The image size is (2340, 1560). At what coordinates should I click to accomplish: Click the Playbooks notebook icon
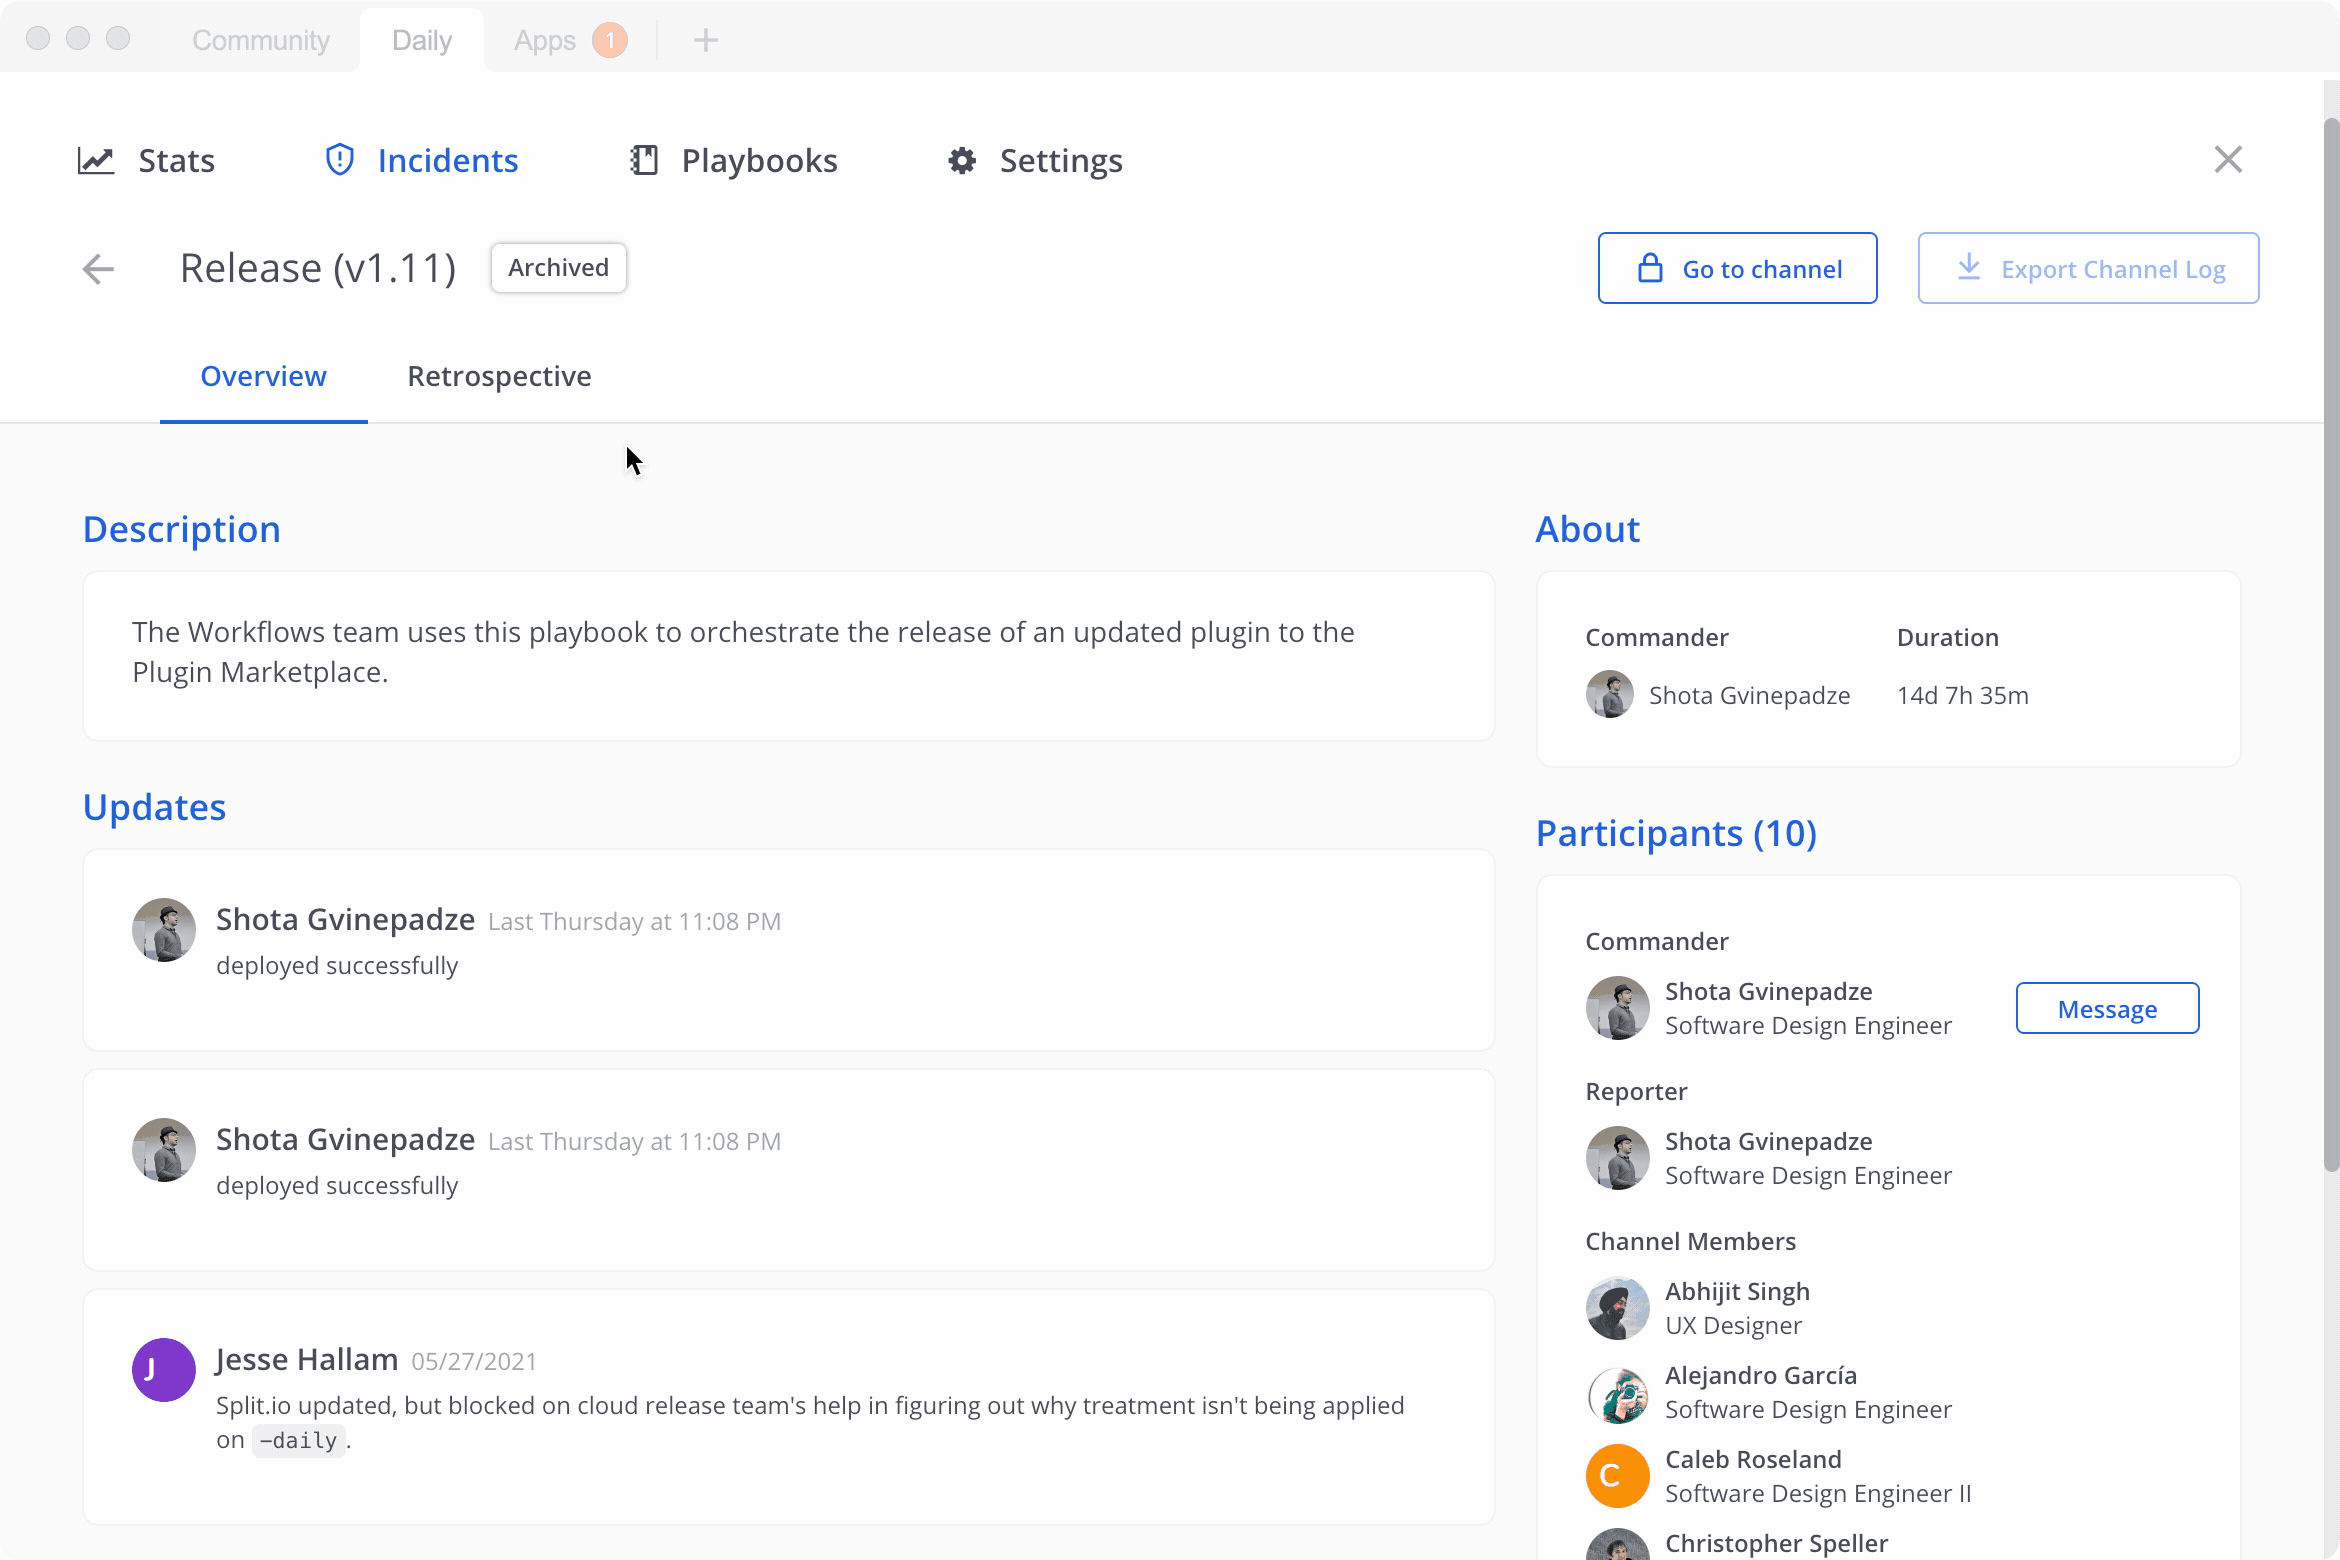[x=644, y=158]
